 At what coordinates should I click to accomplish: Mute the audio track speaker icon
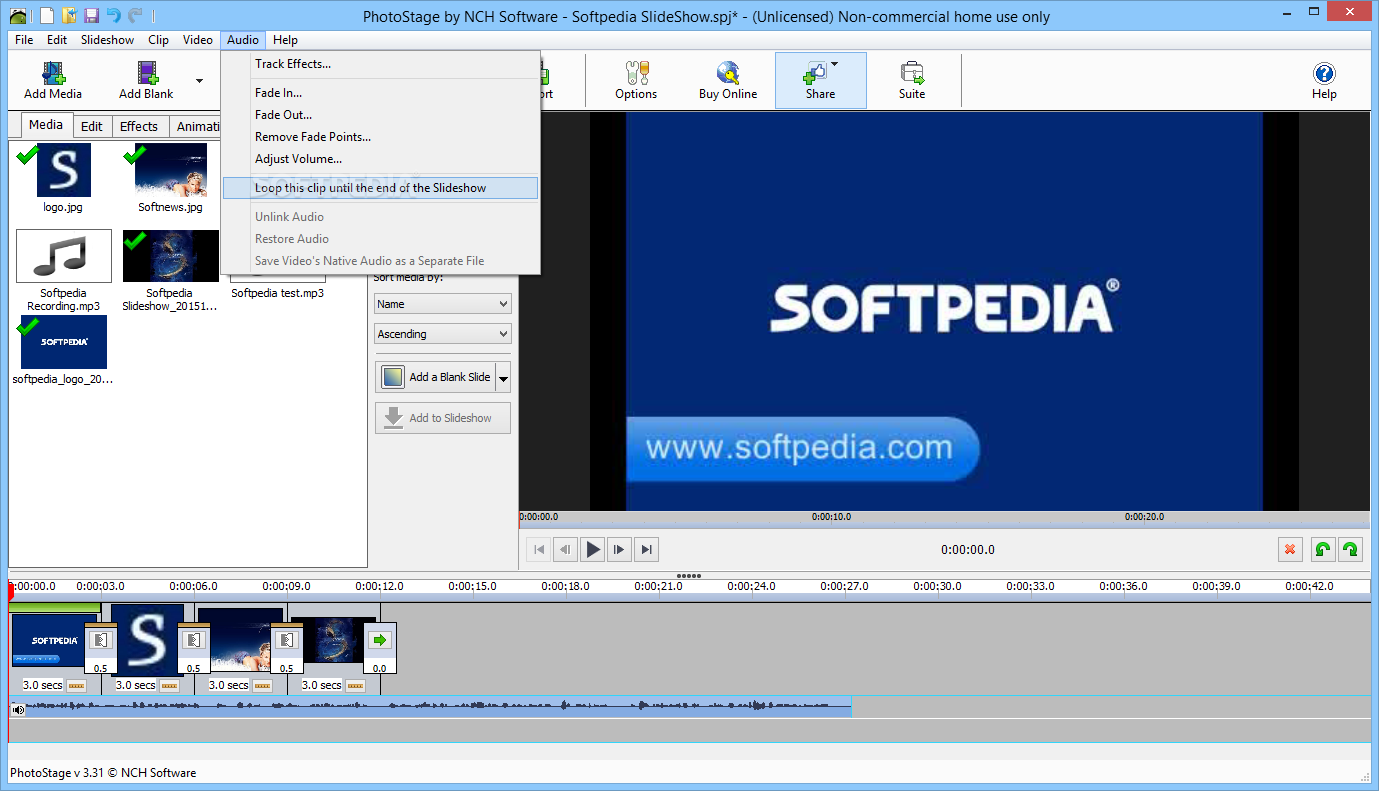18,709
